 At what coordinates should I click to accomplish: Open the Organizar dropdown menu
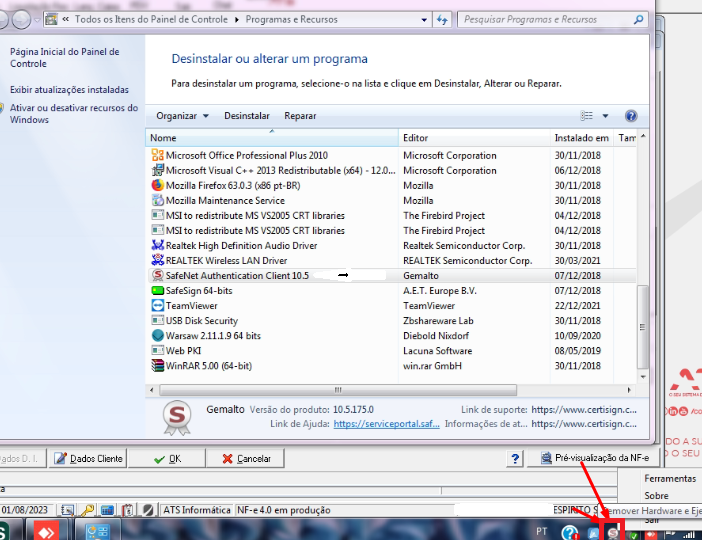click(x=182, y=116)
